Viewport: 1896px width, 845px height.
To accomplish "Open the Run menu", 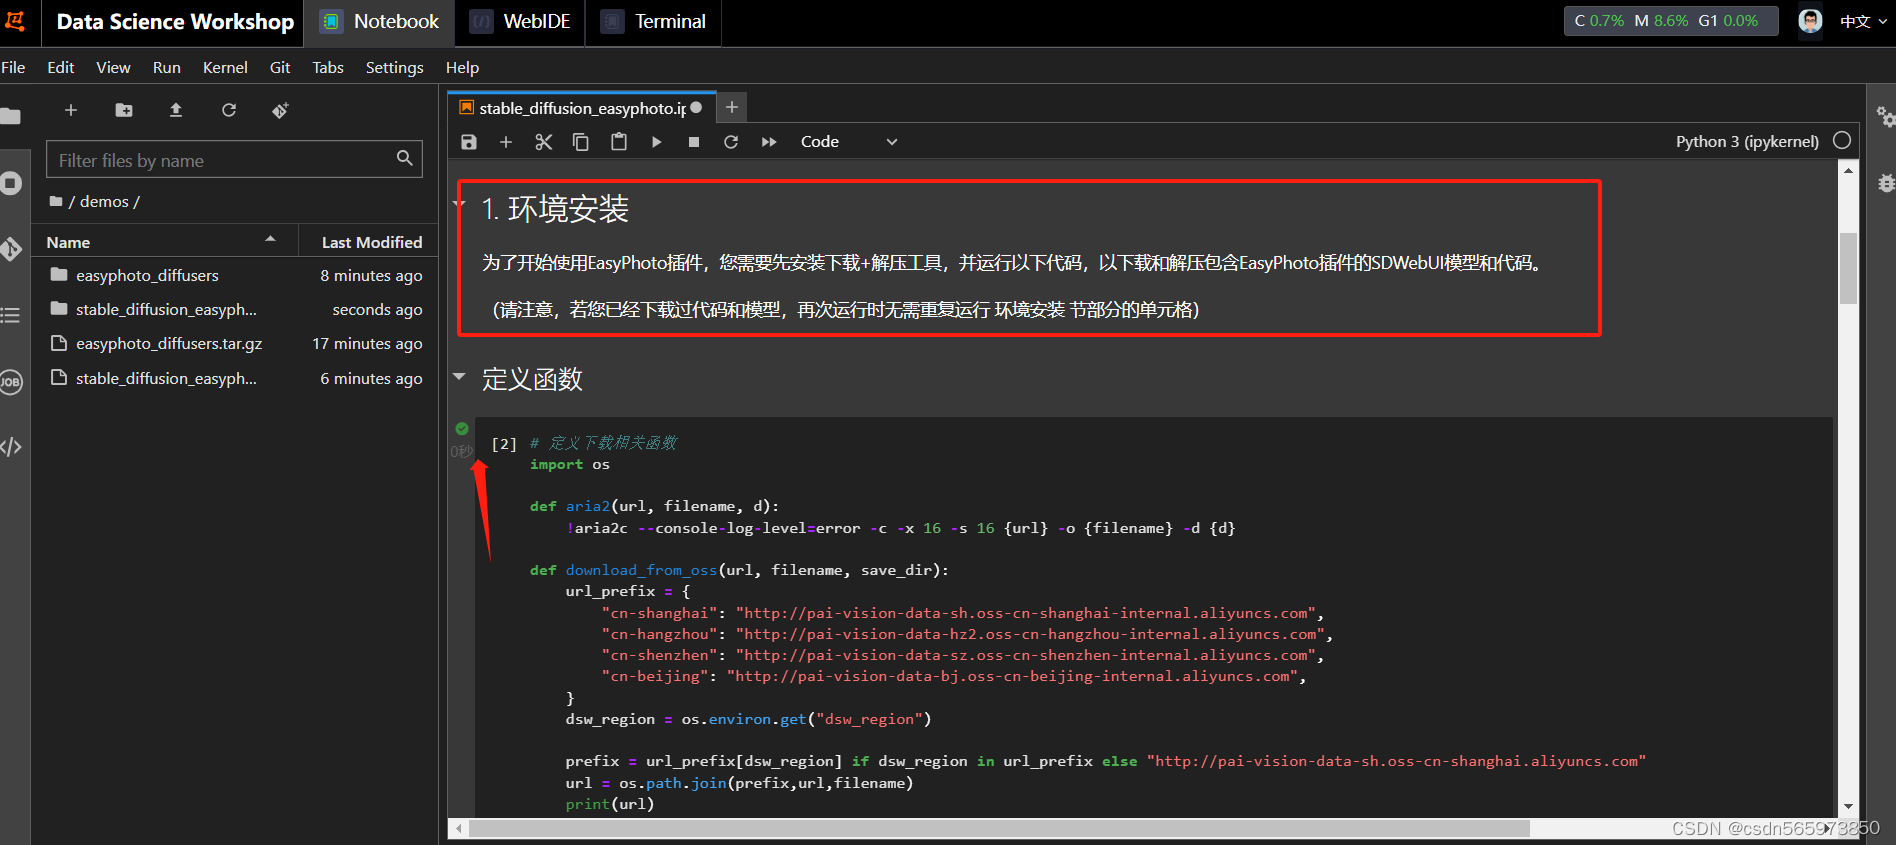I will (x=167, y=67).
